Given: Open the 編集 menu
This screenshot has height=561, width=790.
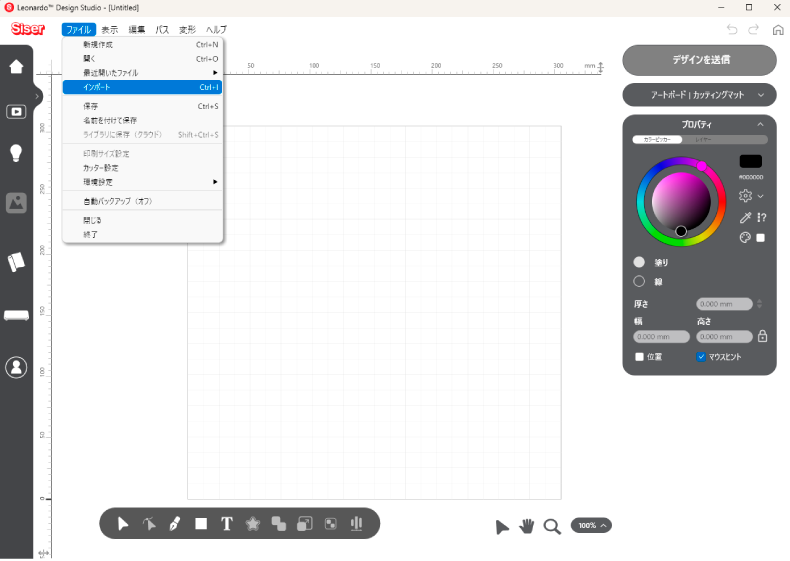Looking at the screenshot, I should (x=137, y=30).
